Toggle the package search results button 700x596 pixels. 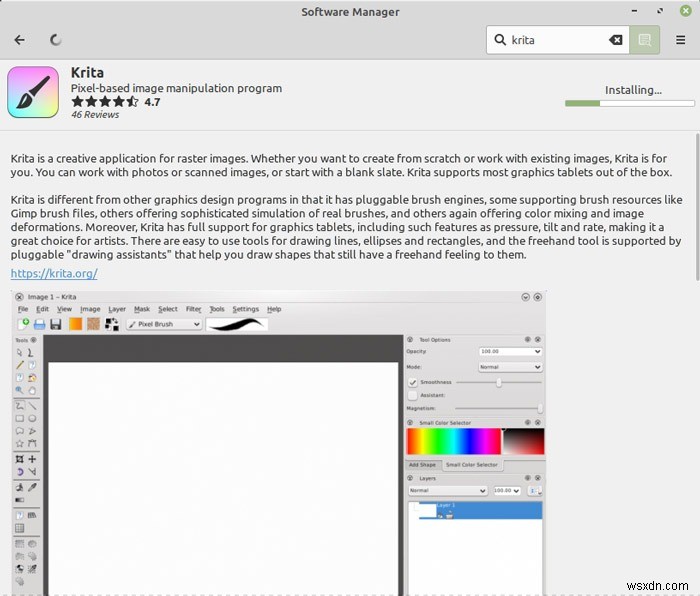point(644,40)
